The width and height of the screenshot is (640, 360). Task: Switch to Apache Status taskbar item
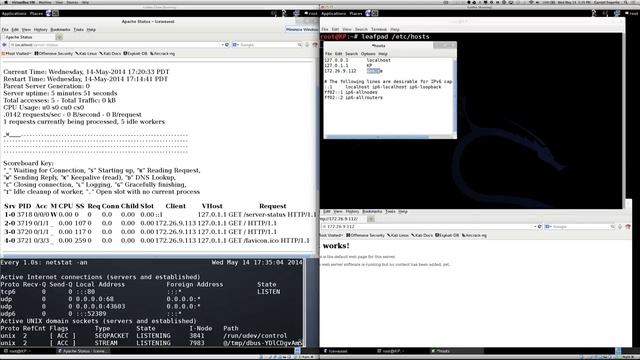point(84,351)
